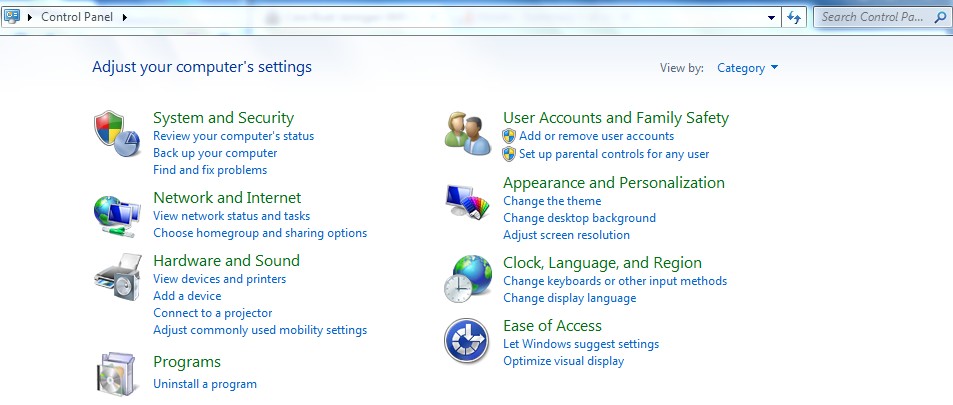Open the Programs heading
This screenshot has height=405, width=953.
click(x=187, y=362)
